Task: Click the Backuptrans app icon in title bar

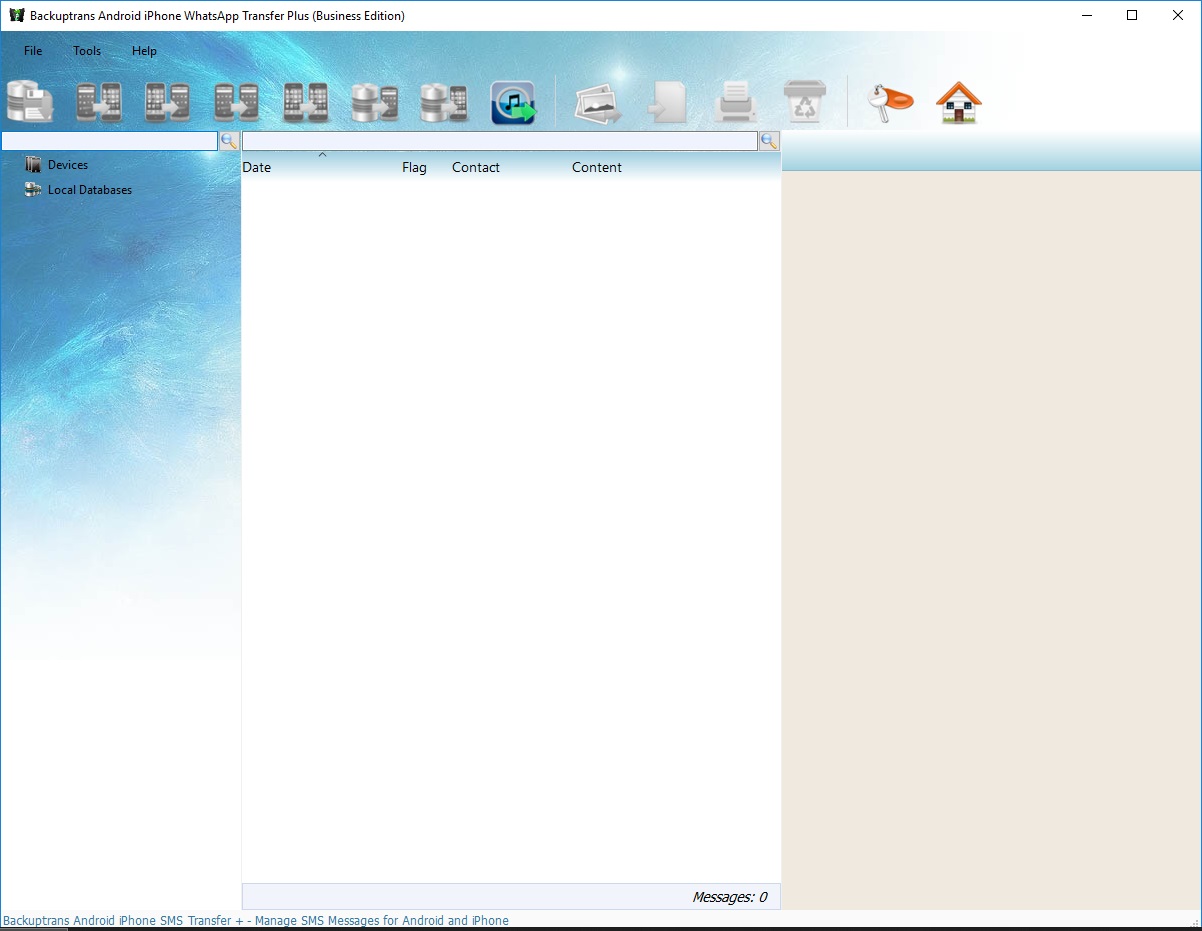Action: coord(16,16)
